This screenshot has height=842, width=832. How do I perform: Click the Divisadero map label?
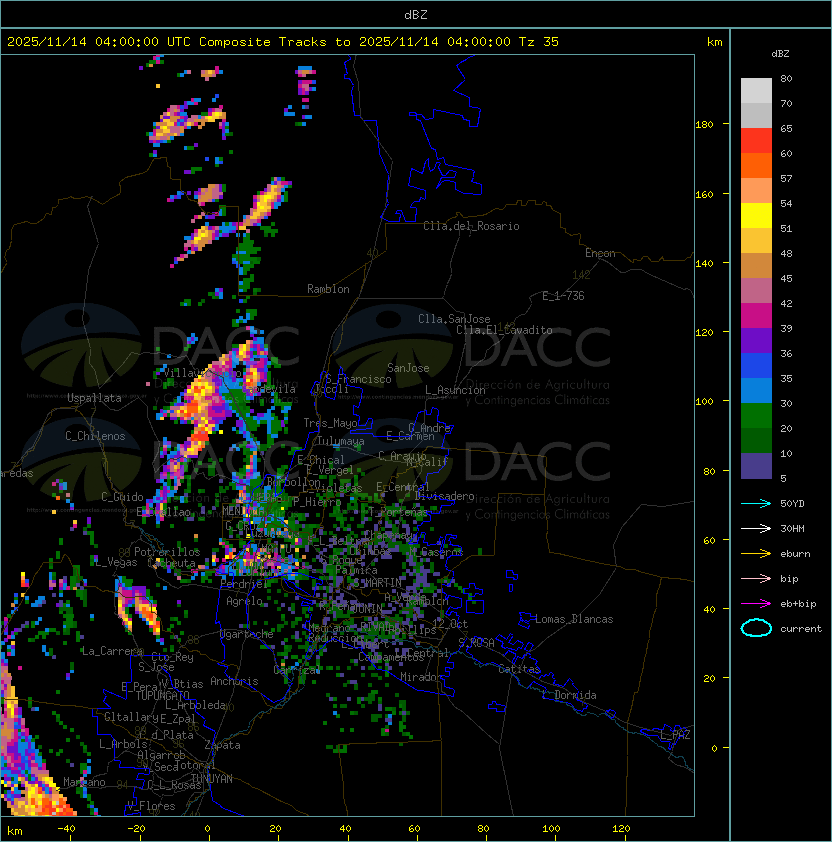[x=444, y=496]
